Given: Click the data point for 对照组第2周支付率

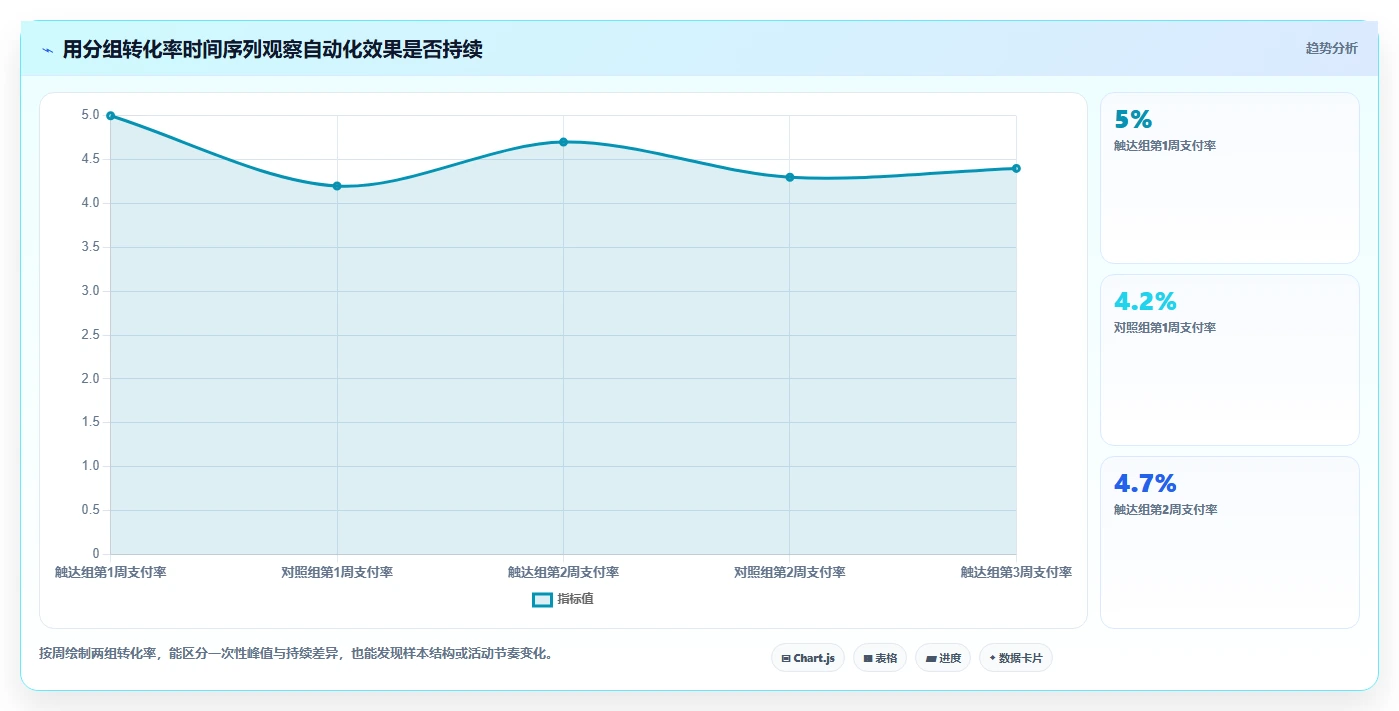Looking at the screenshot, I should click(790, 177).
